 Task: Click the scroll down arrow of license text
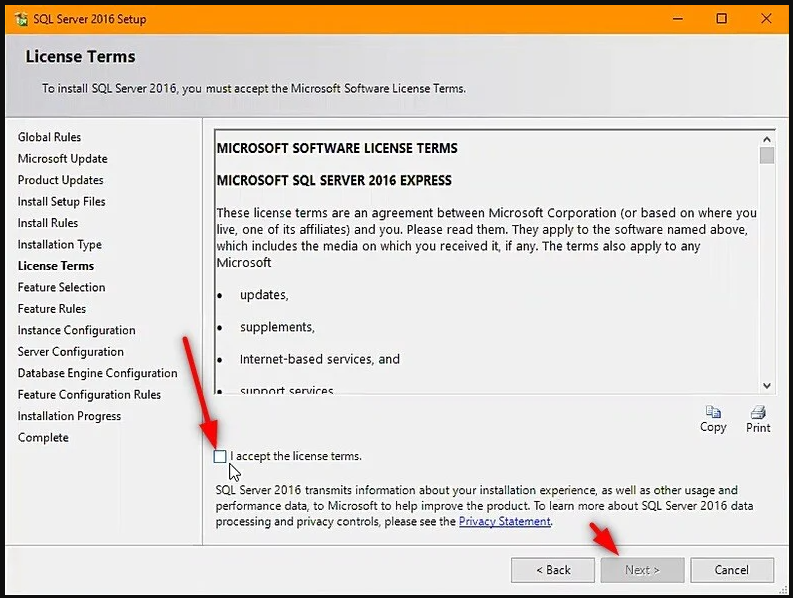coord(767,386)
